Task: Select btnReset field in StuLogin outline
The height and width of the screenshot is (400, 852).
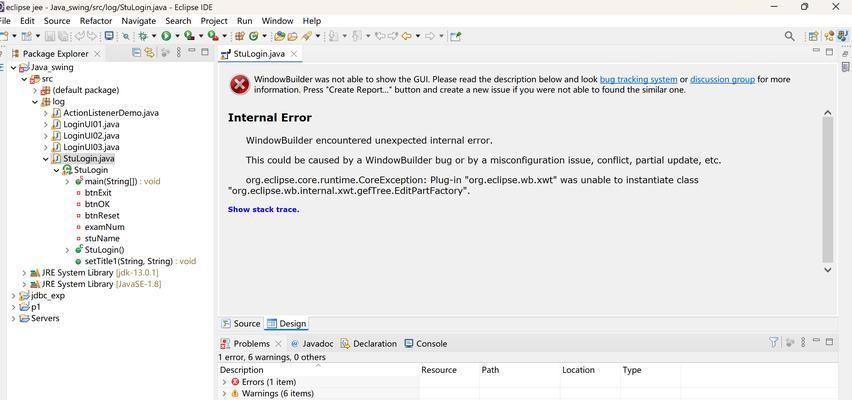Action: (102, 216)
